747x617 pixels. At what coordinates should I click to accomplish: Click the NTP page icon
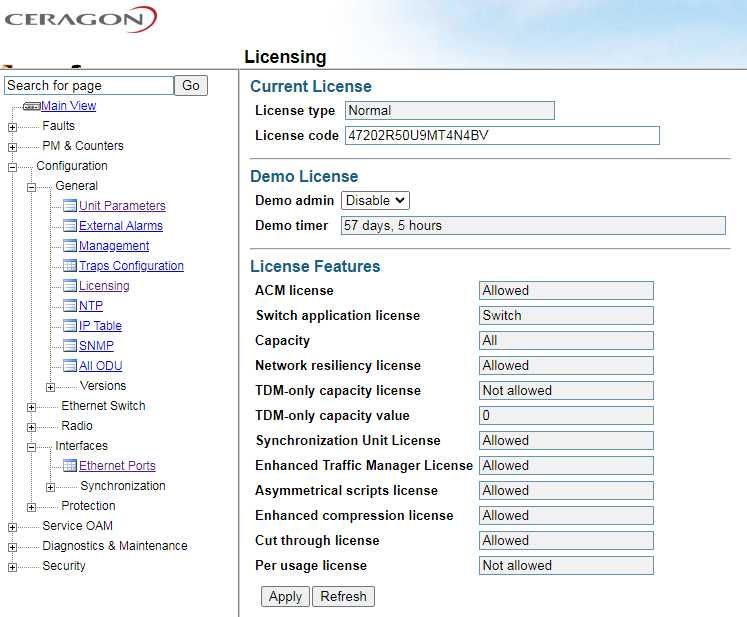coord(70,306)
